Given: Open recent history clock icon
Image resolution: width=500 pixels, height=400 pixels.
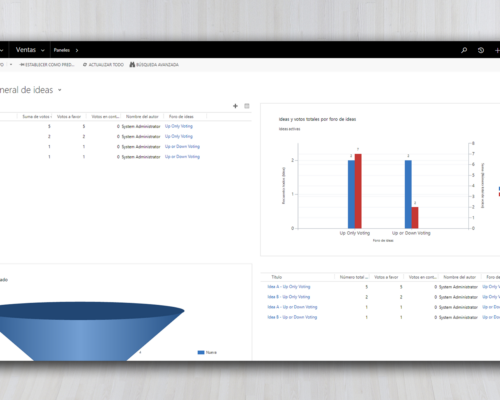Looking at the screenshot, I should point(481,50).
